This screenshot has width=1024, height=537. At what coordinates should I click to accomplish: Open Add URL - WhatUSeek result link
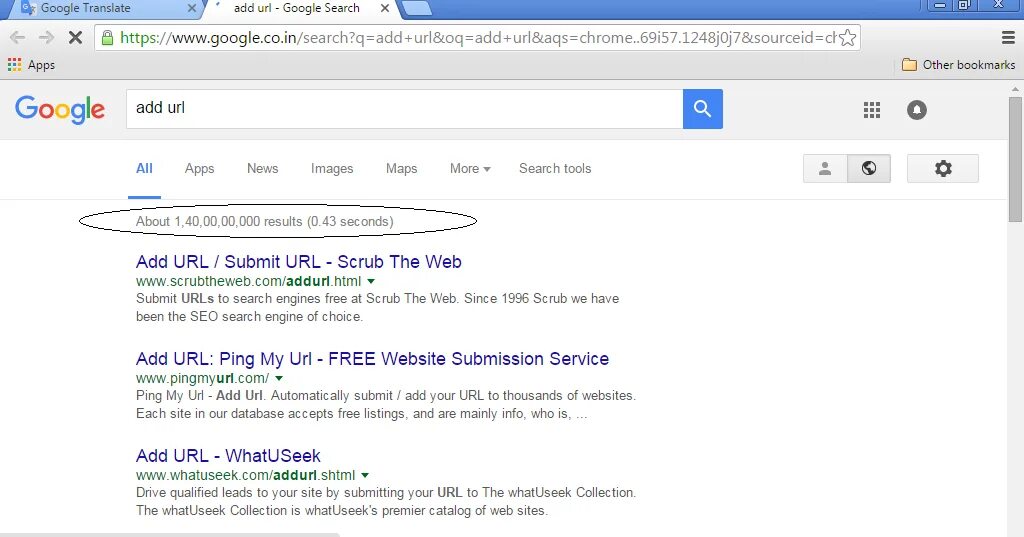pos(228,455)
